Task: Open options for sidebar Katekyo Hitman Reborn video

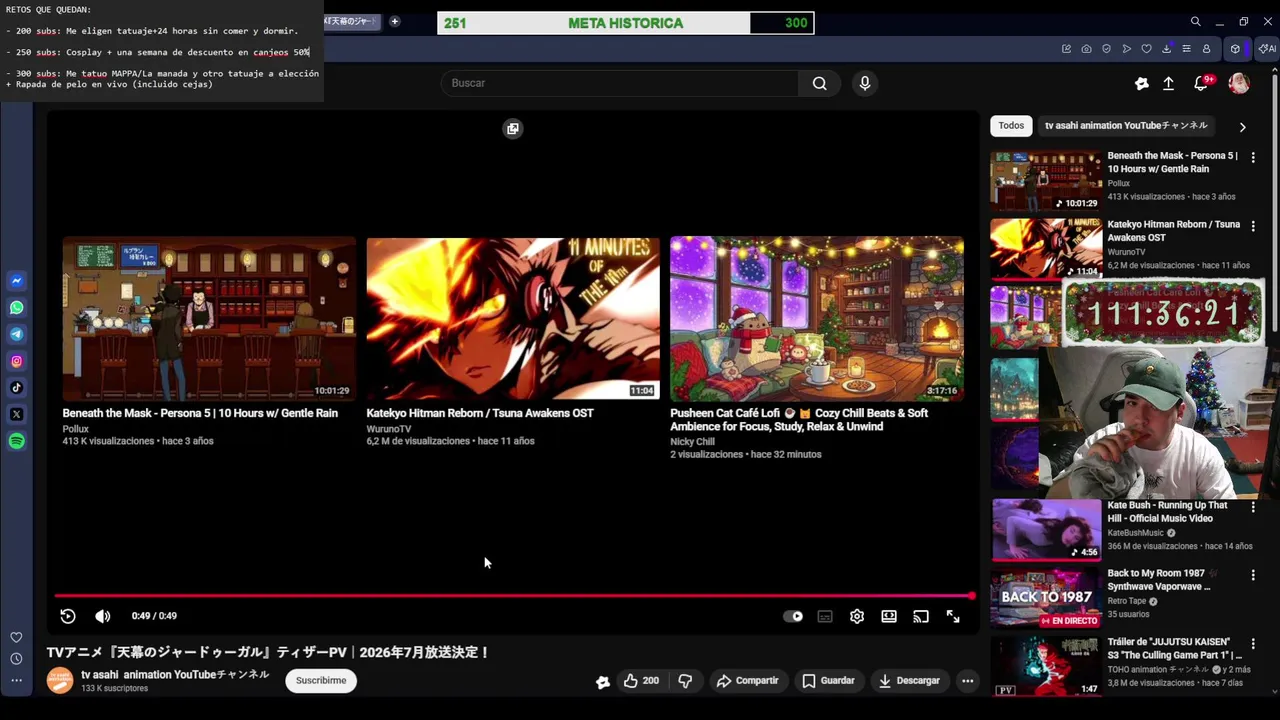Action: click(x=1252, y=226)
